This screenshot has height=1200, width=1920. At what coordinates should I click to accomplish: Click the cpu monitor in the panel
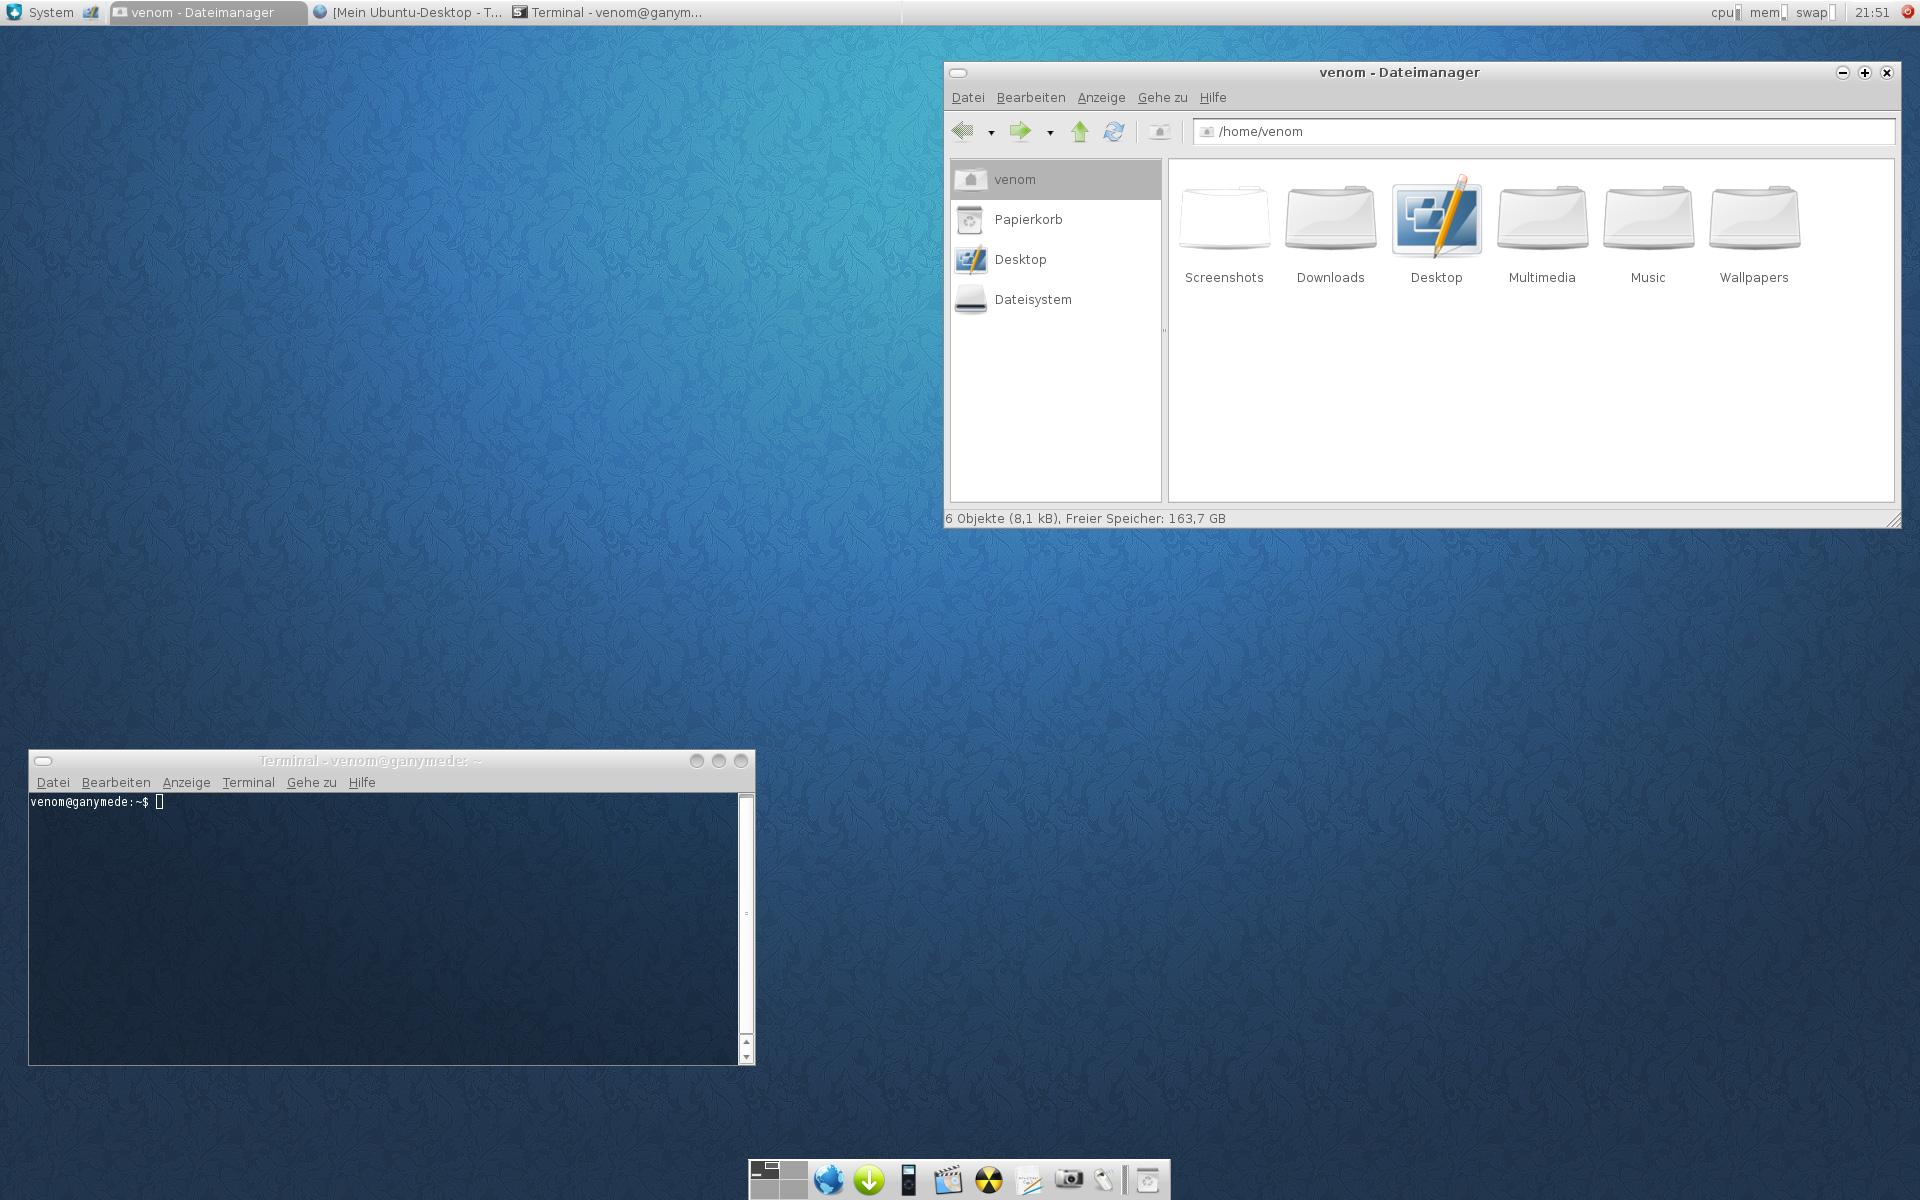coord(1725,12)
